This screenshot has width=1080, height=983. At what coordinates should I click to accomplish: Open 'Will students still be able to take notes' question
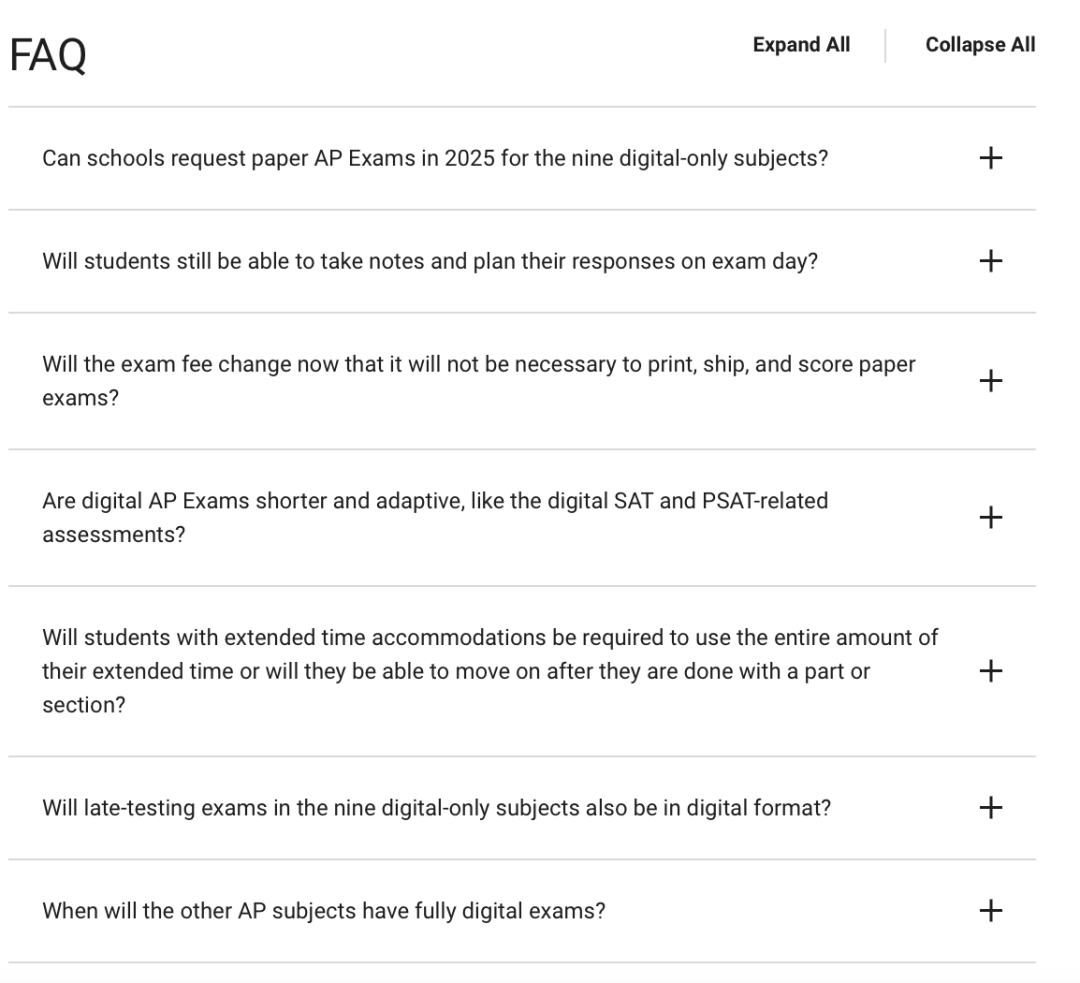[x=430, y=262]
